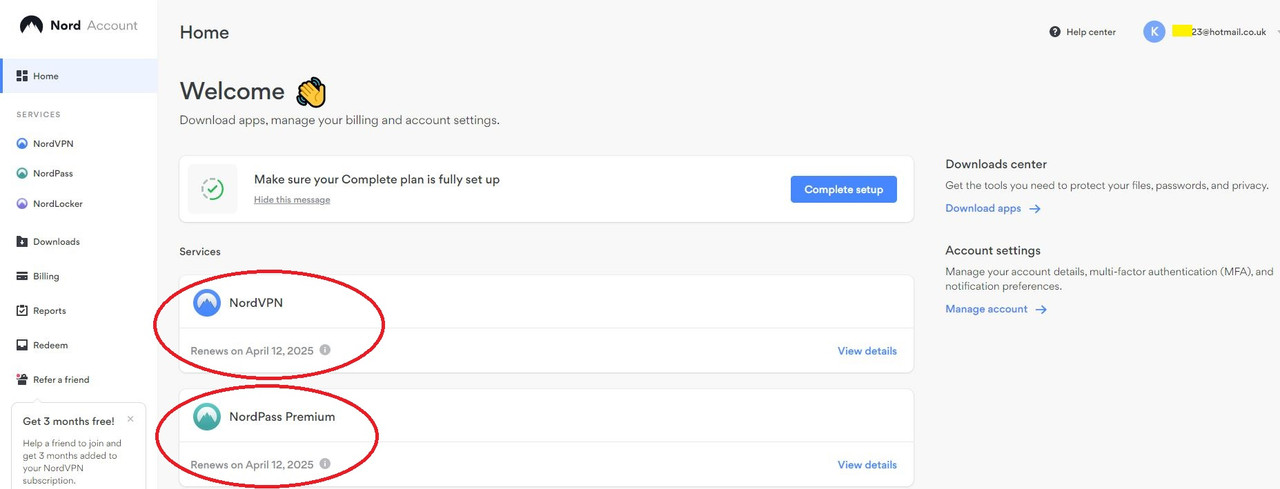Screen dimensions: 1280x489
Task: Open the Manage account link
Action: 996,309
